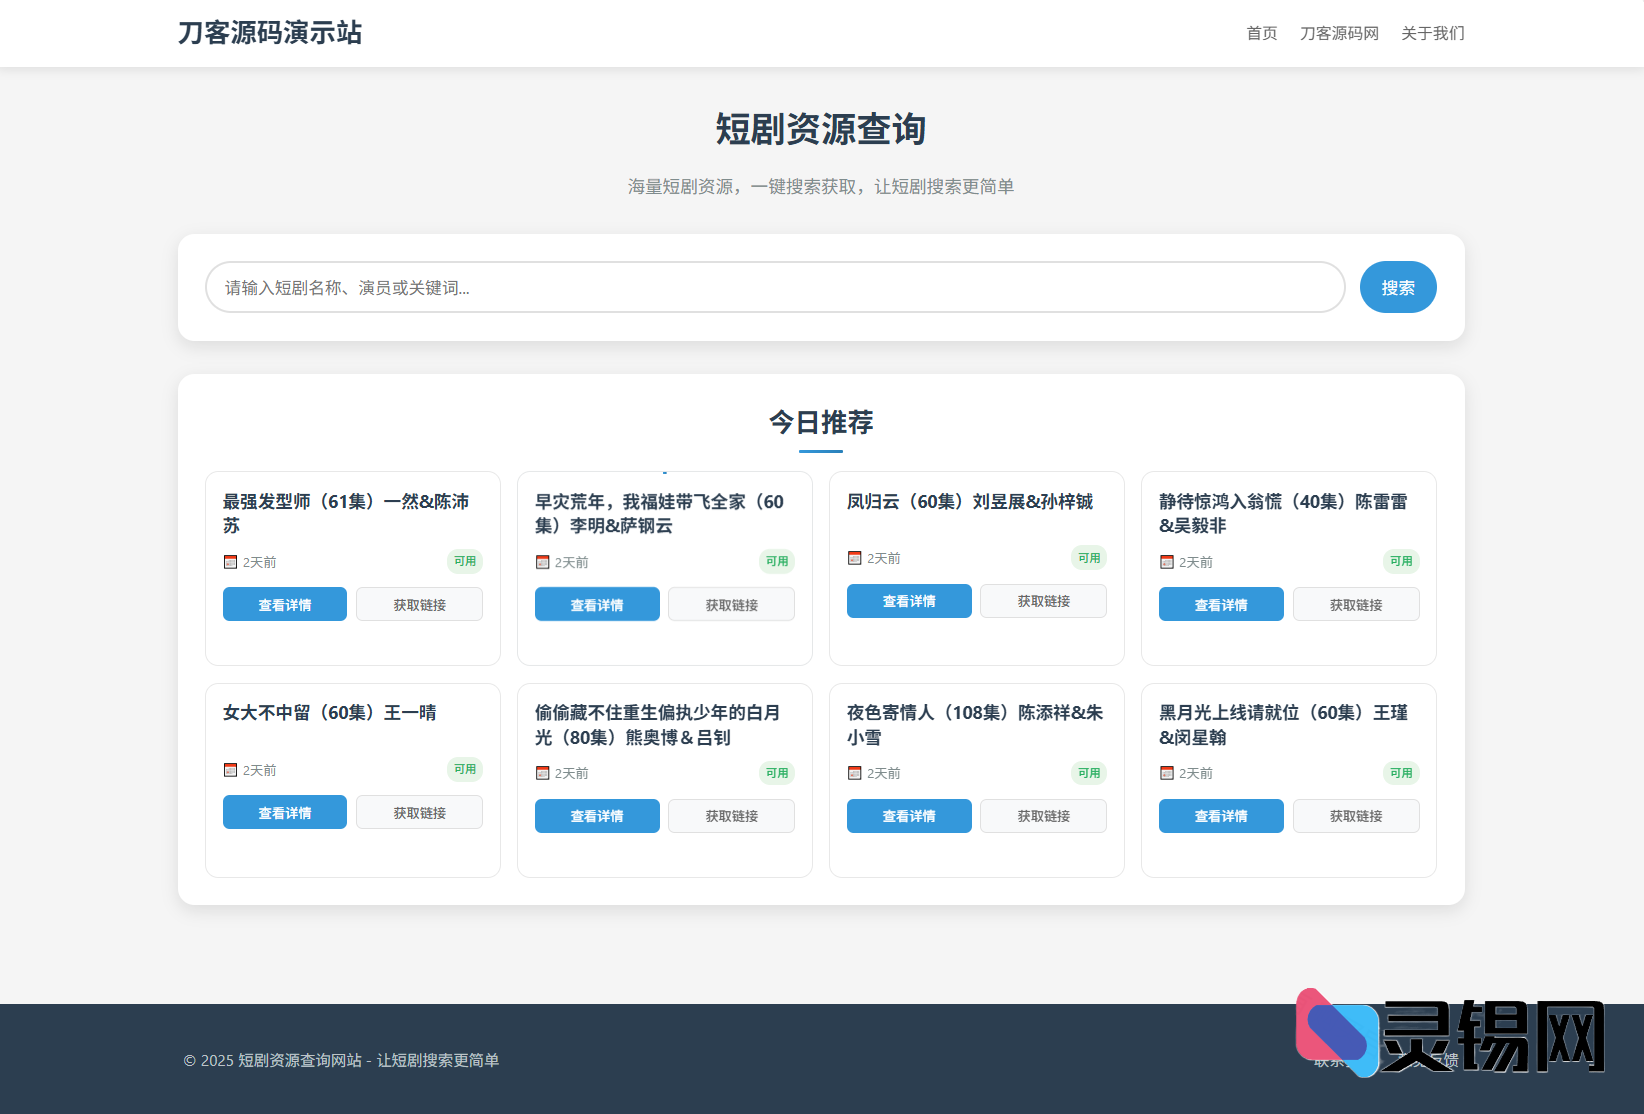
Task: Click the calendar icon on 黑月光上线请就位 card
Action: 1166,772
